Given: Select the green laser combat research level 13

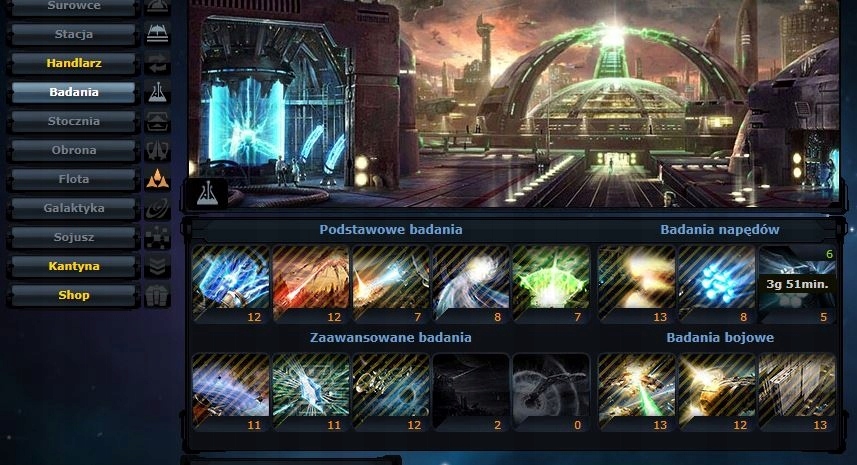Looking at the screenshot, I should tap(636, 392).
